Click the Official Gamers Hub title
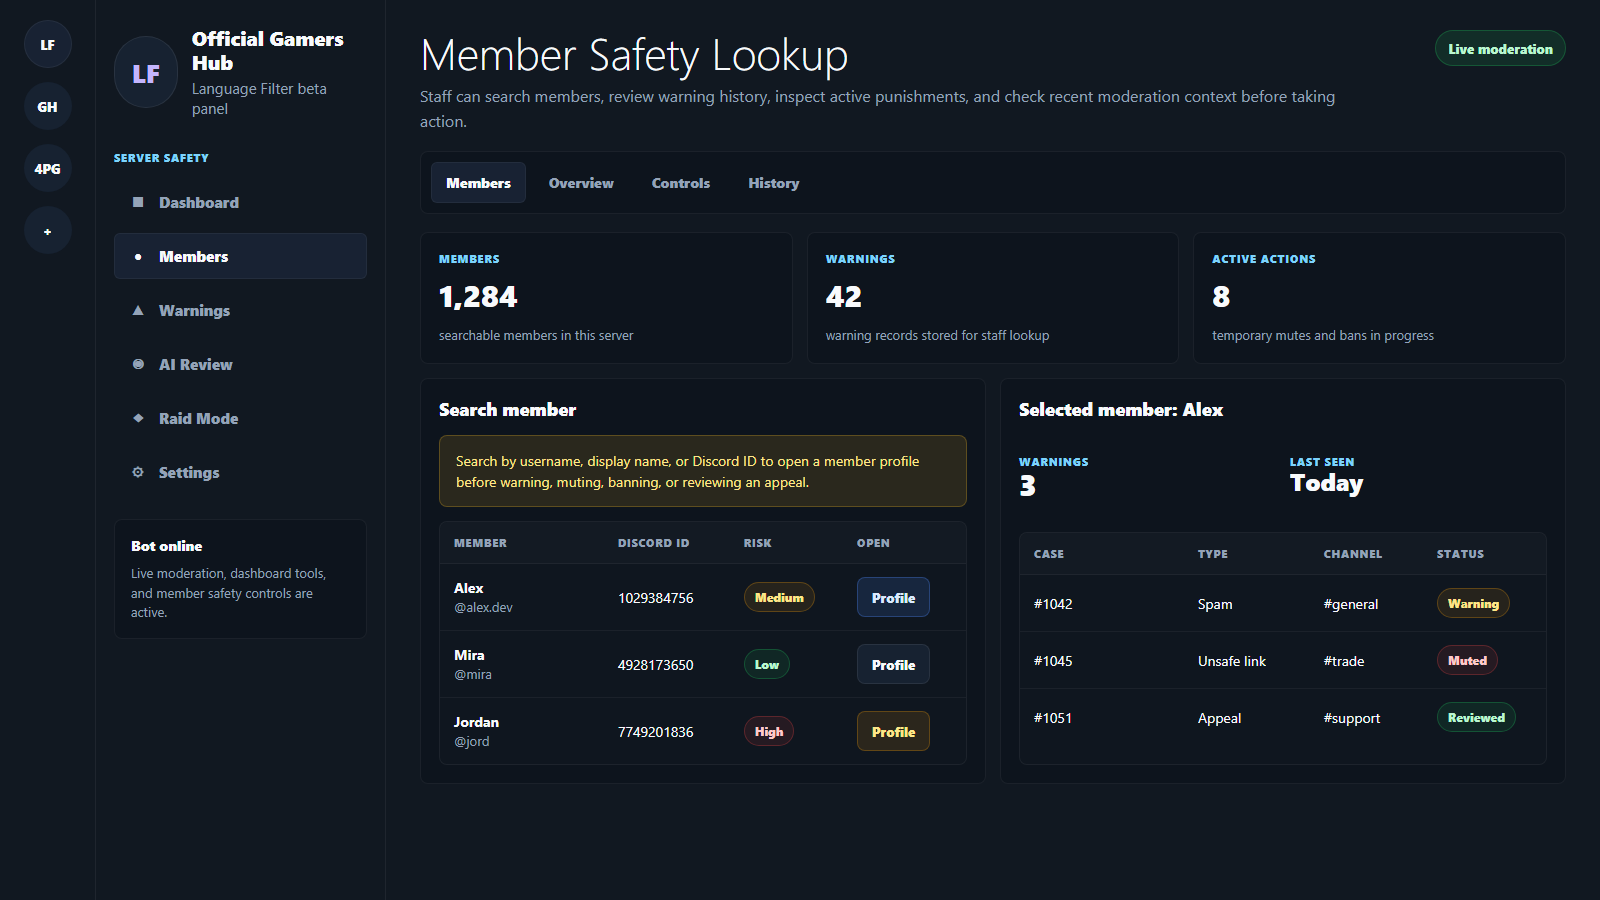 [x=268, y=51]
